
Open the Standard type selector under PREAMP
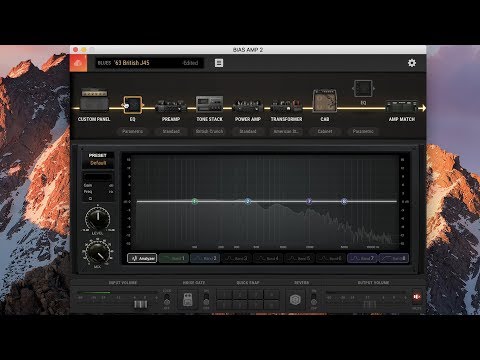(171, 131)
